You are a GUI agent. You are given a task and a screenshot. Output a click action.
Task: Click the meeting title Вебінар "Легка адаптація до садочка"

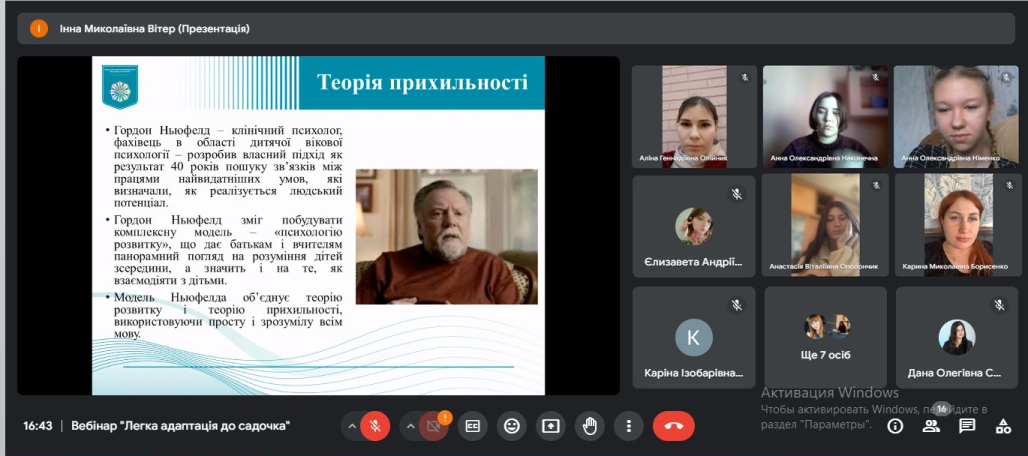(181, 426)
